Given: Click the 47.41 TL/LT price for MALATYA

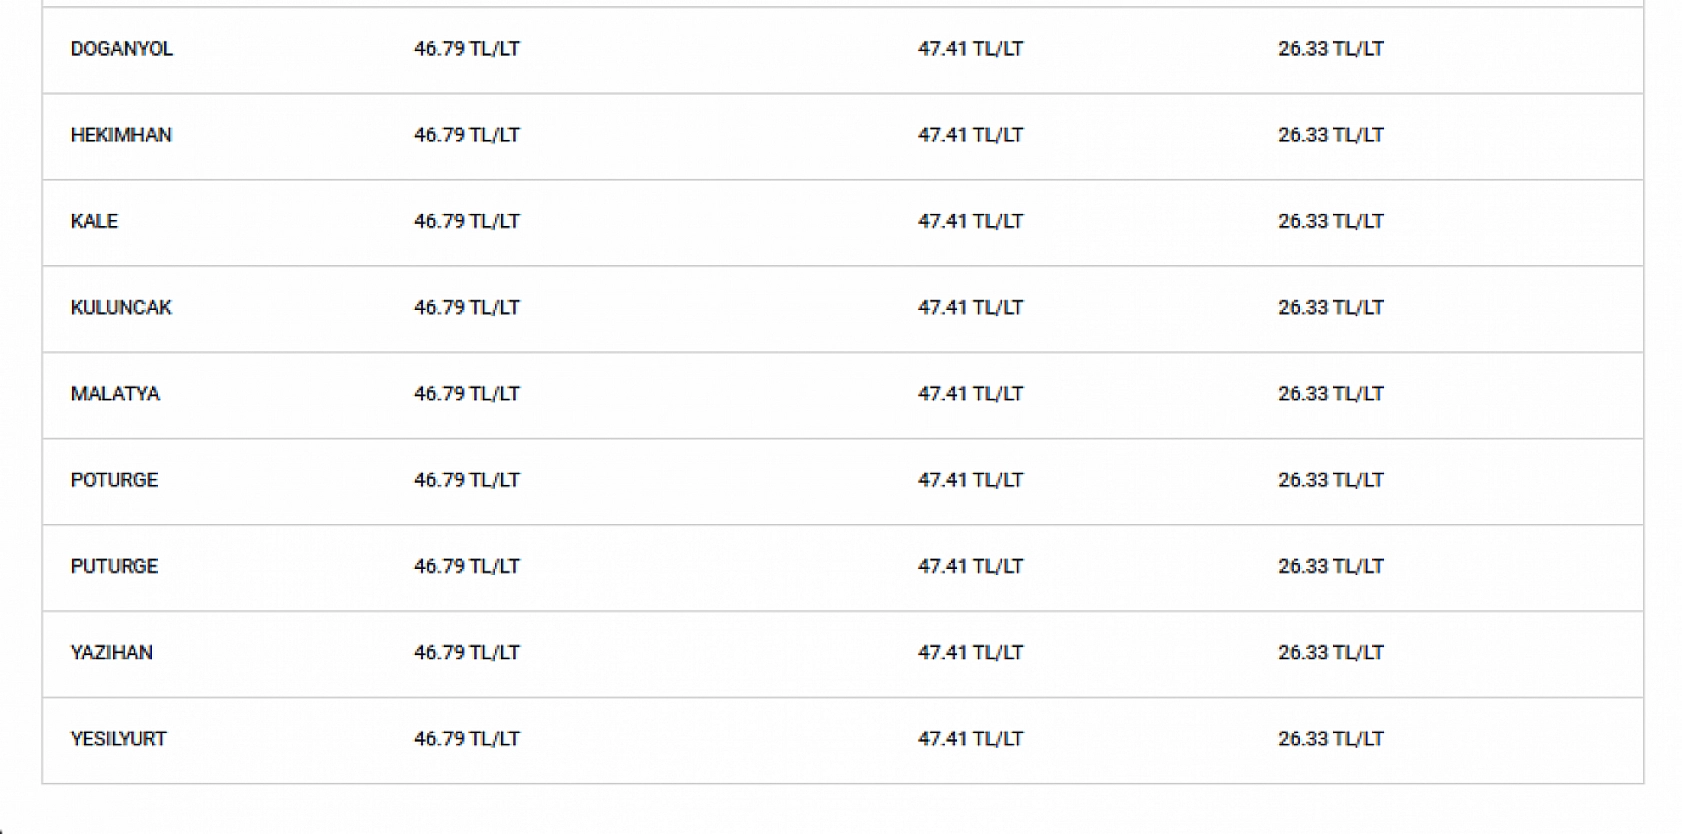Looking at the screenshot, I should tap(970, 394).
